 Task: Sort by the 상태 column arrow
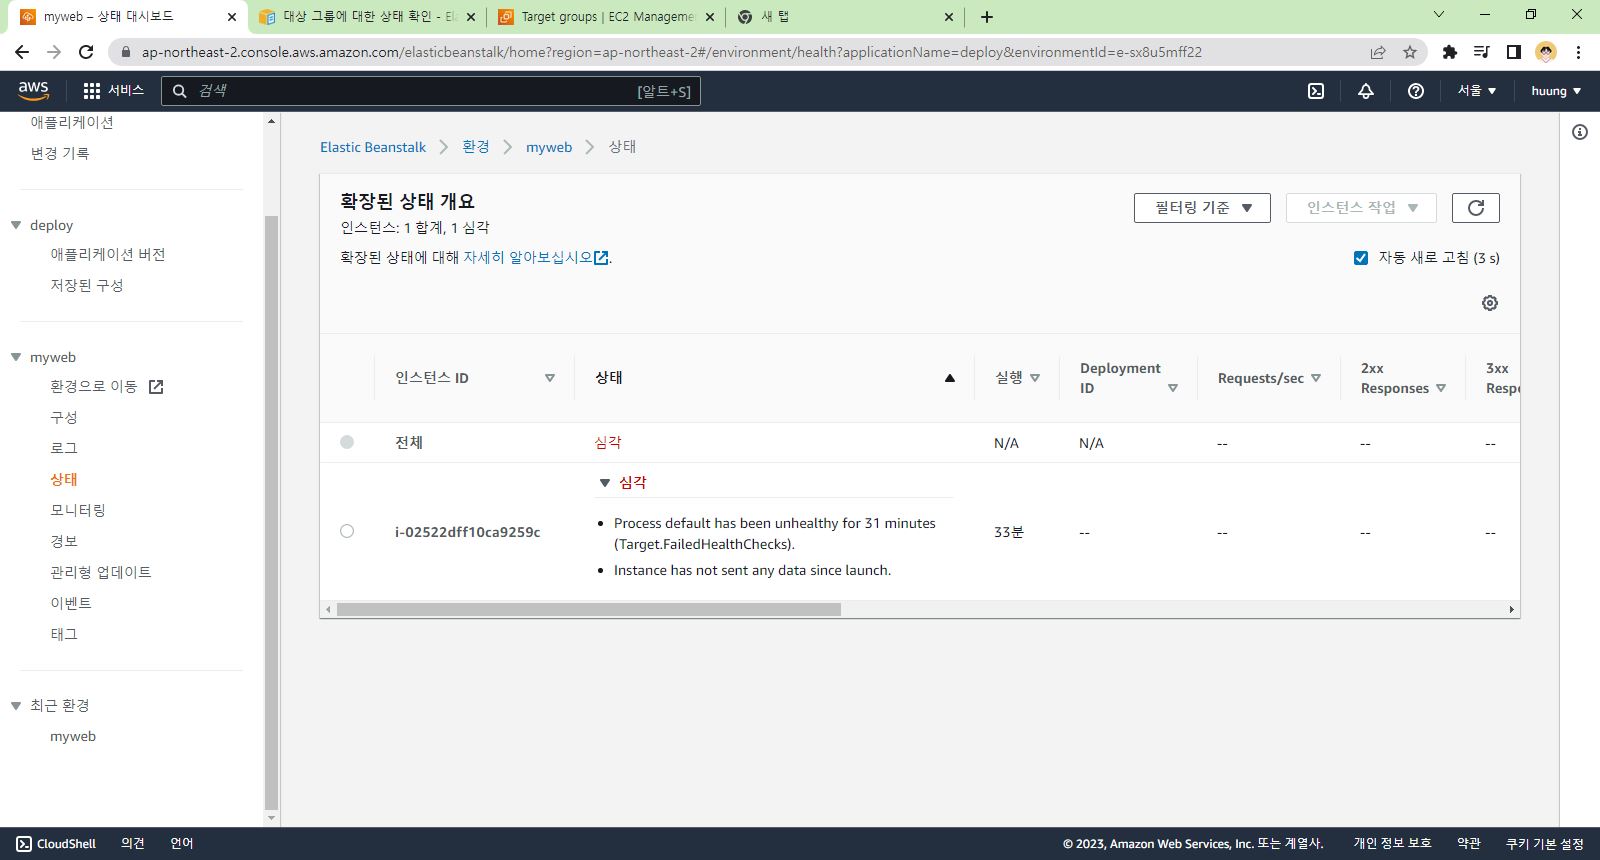coord(950,378)
